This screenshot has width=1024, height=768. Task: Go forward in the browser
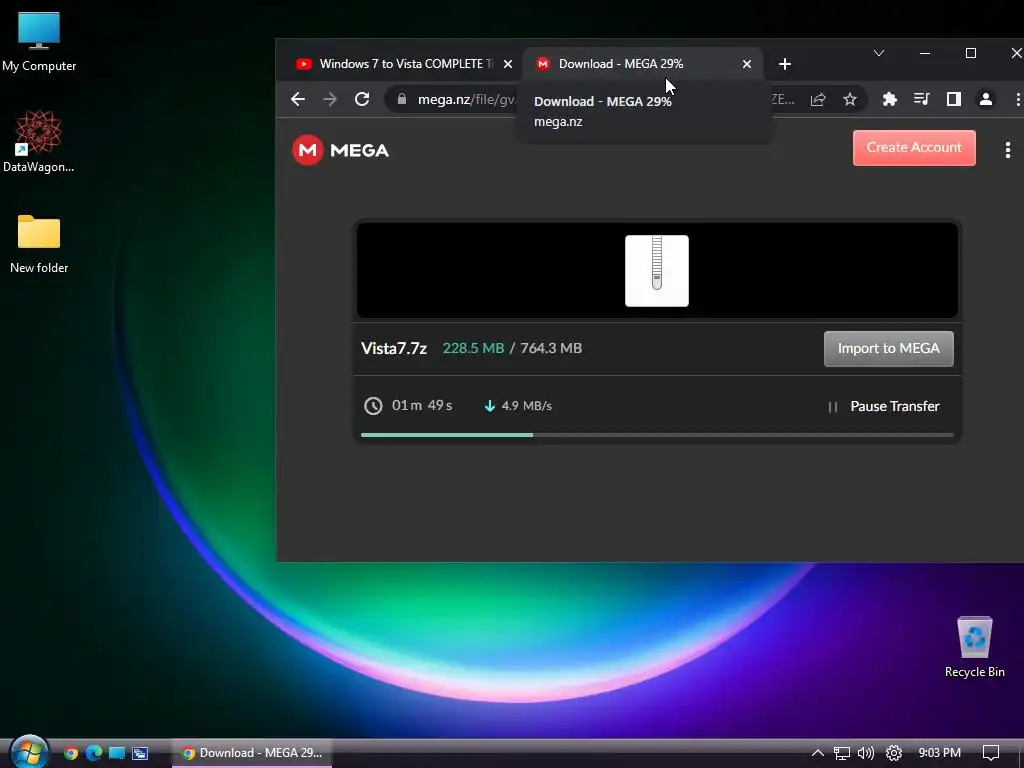[x=330, y=99]
